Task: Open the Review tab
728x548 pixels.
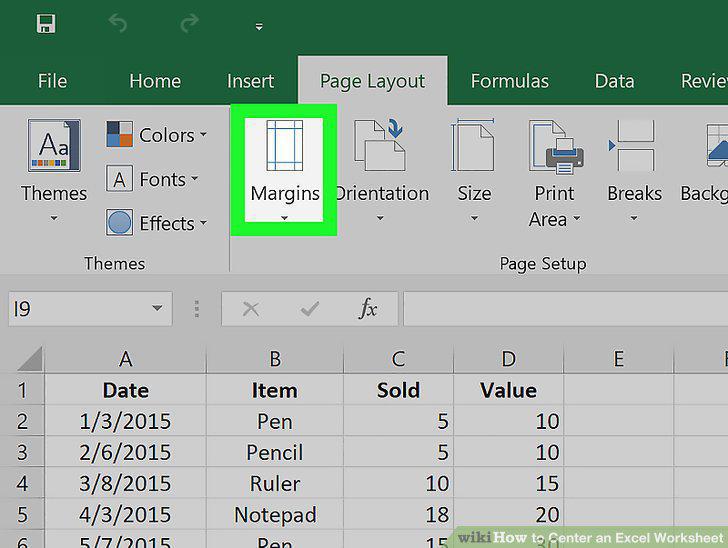Action: click(704, 81)
